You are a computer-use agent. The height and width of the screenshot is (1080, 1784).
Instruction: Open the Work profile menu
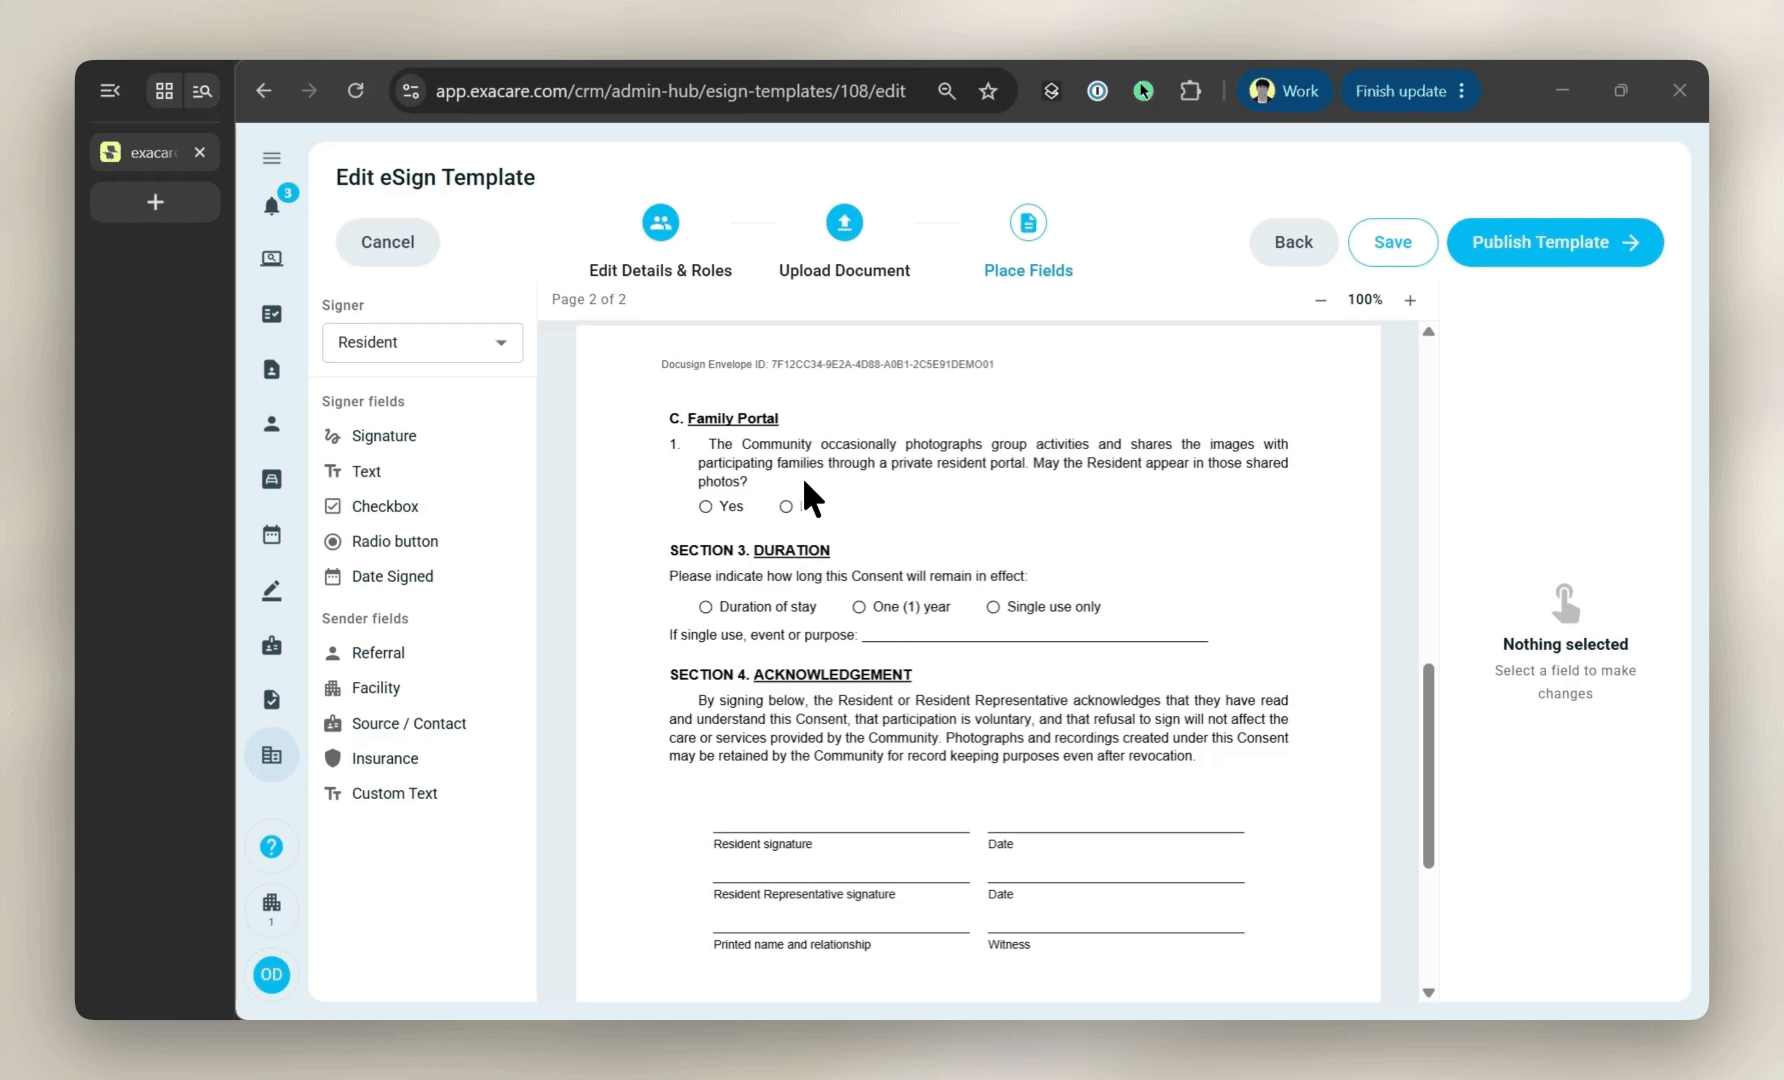pyautogui.click(x=1284, y=91)
